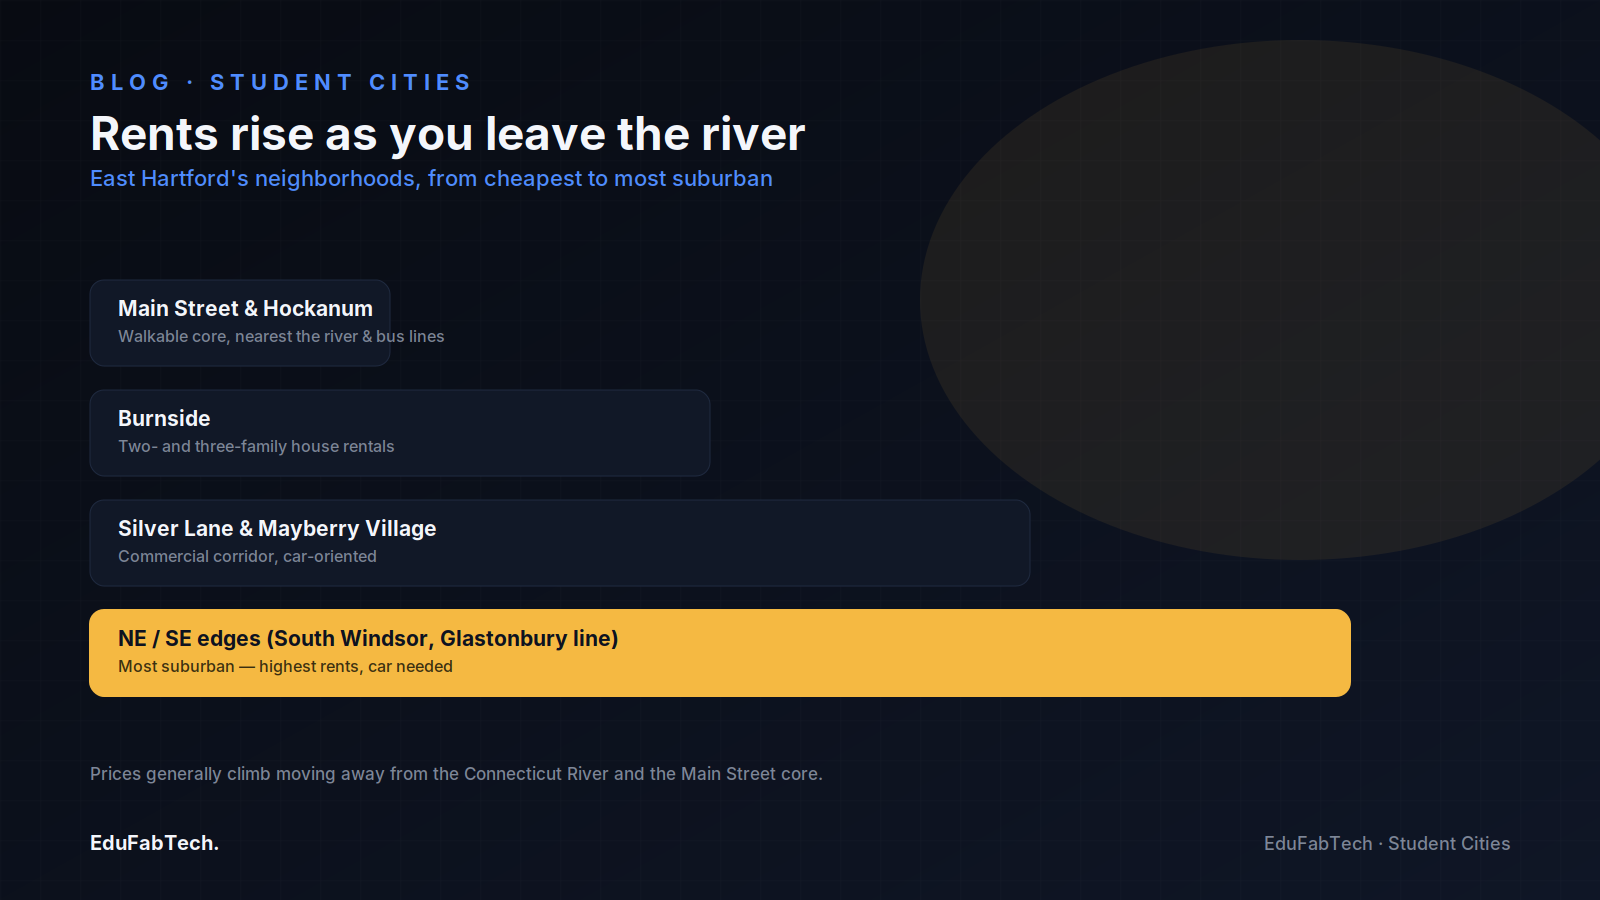
Task: Select the Main Street & Hockanum card
Action: click(240, 323)
